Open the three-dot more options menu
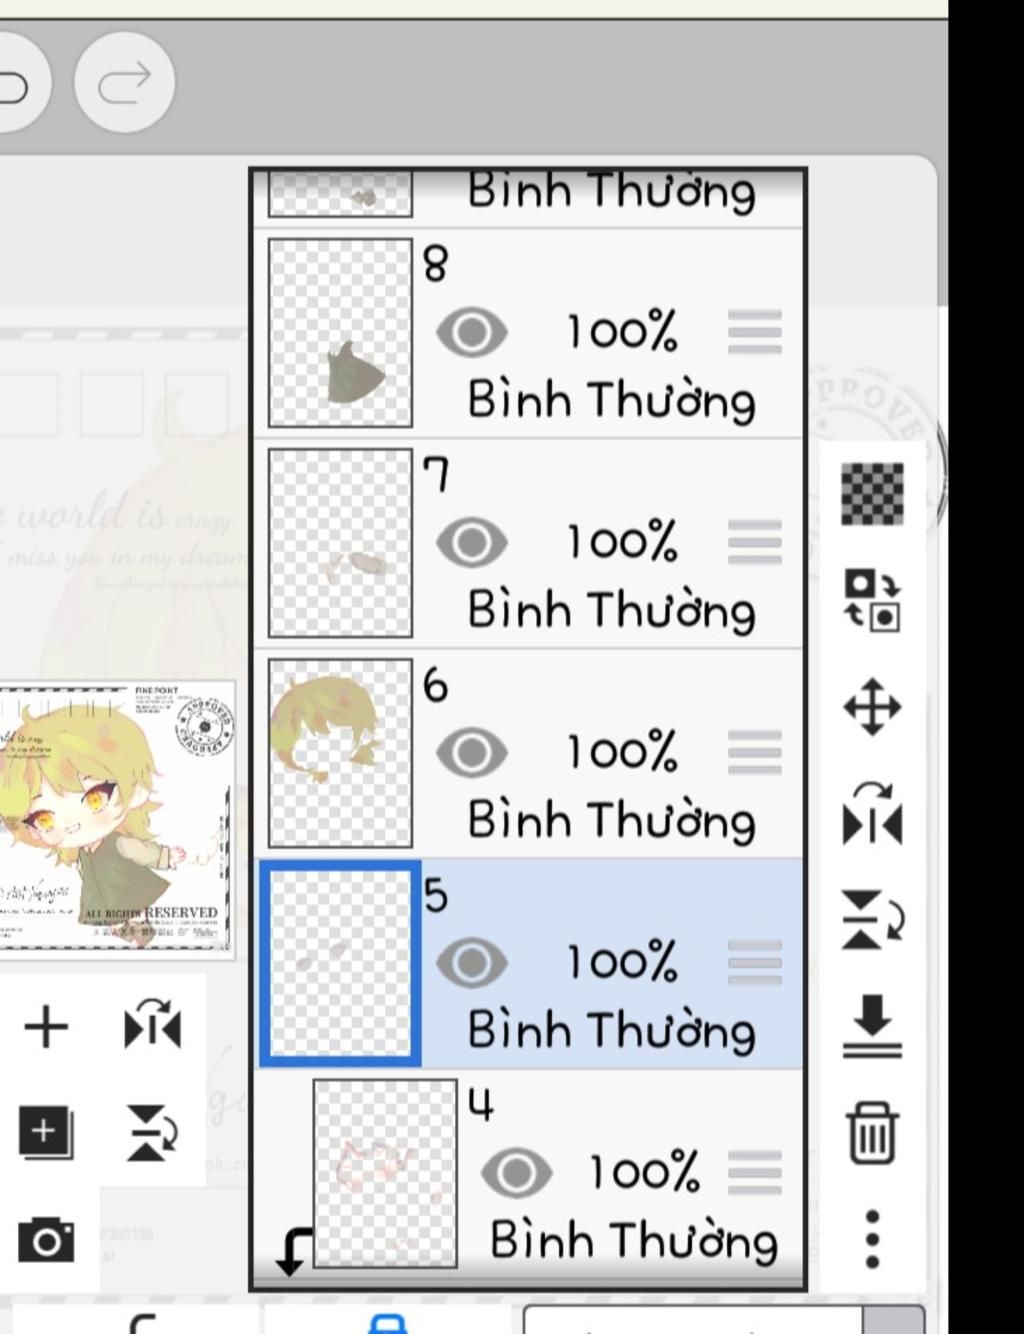Image resolution: width=1024 pixels, height=1334 pixels. 872,1239
